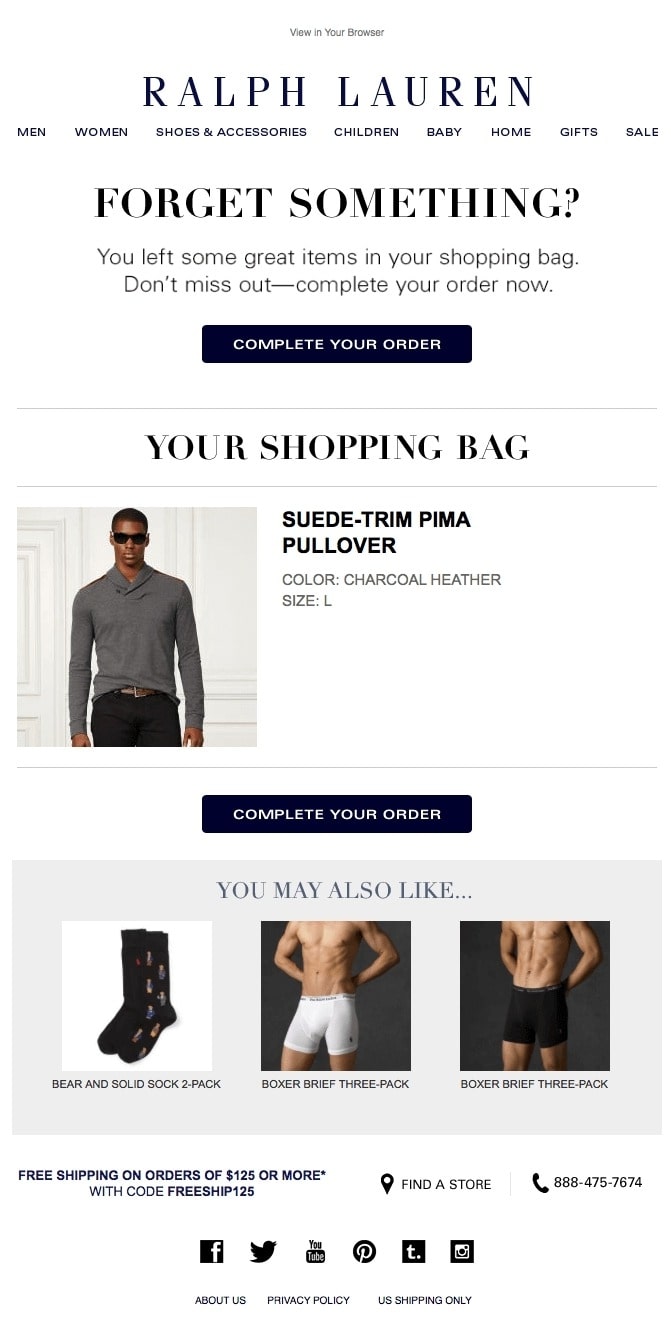The image size is (671, 1321).
Task: Open the Sale menu item
Action: 642,132
